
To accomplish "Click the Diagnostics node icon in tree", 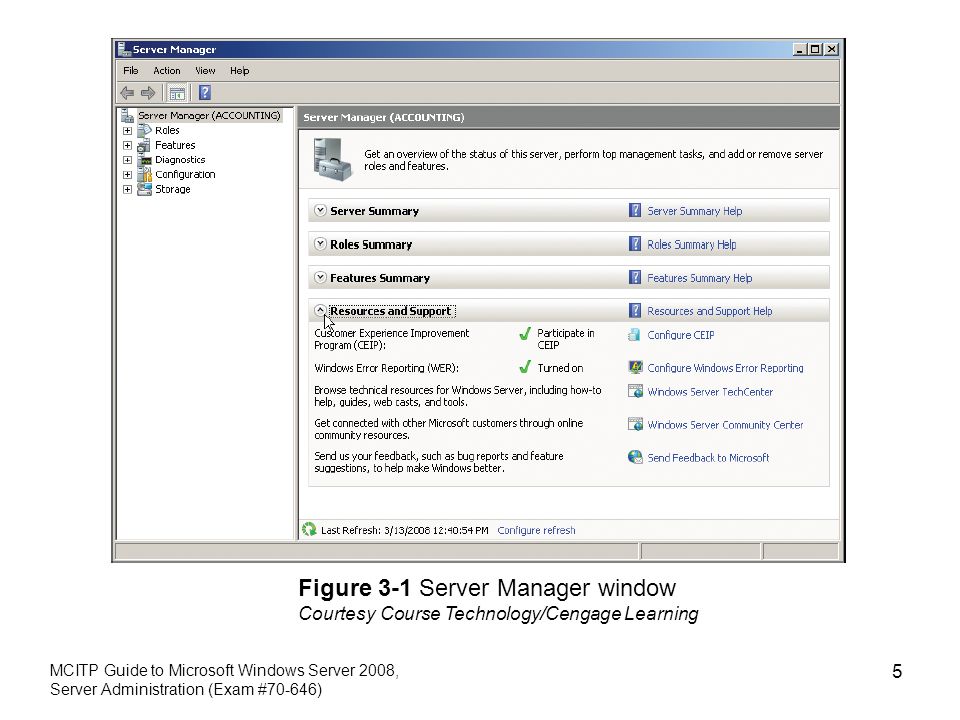I will pos(144,160).
